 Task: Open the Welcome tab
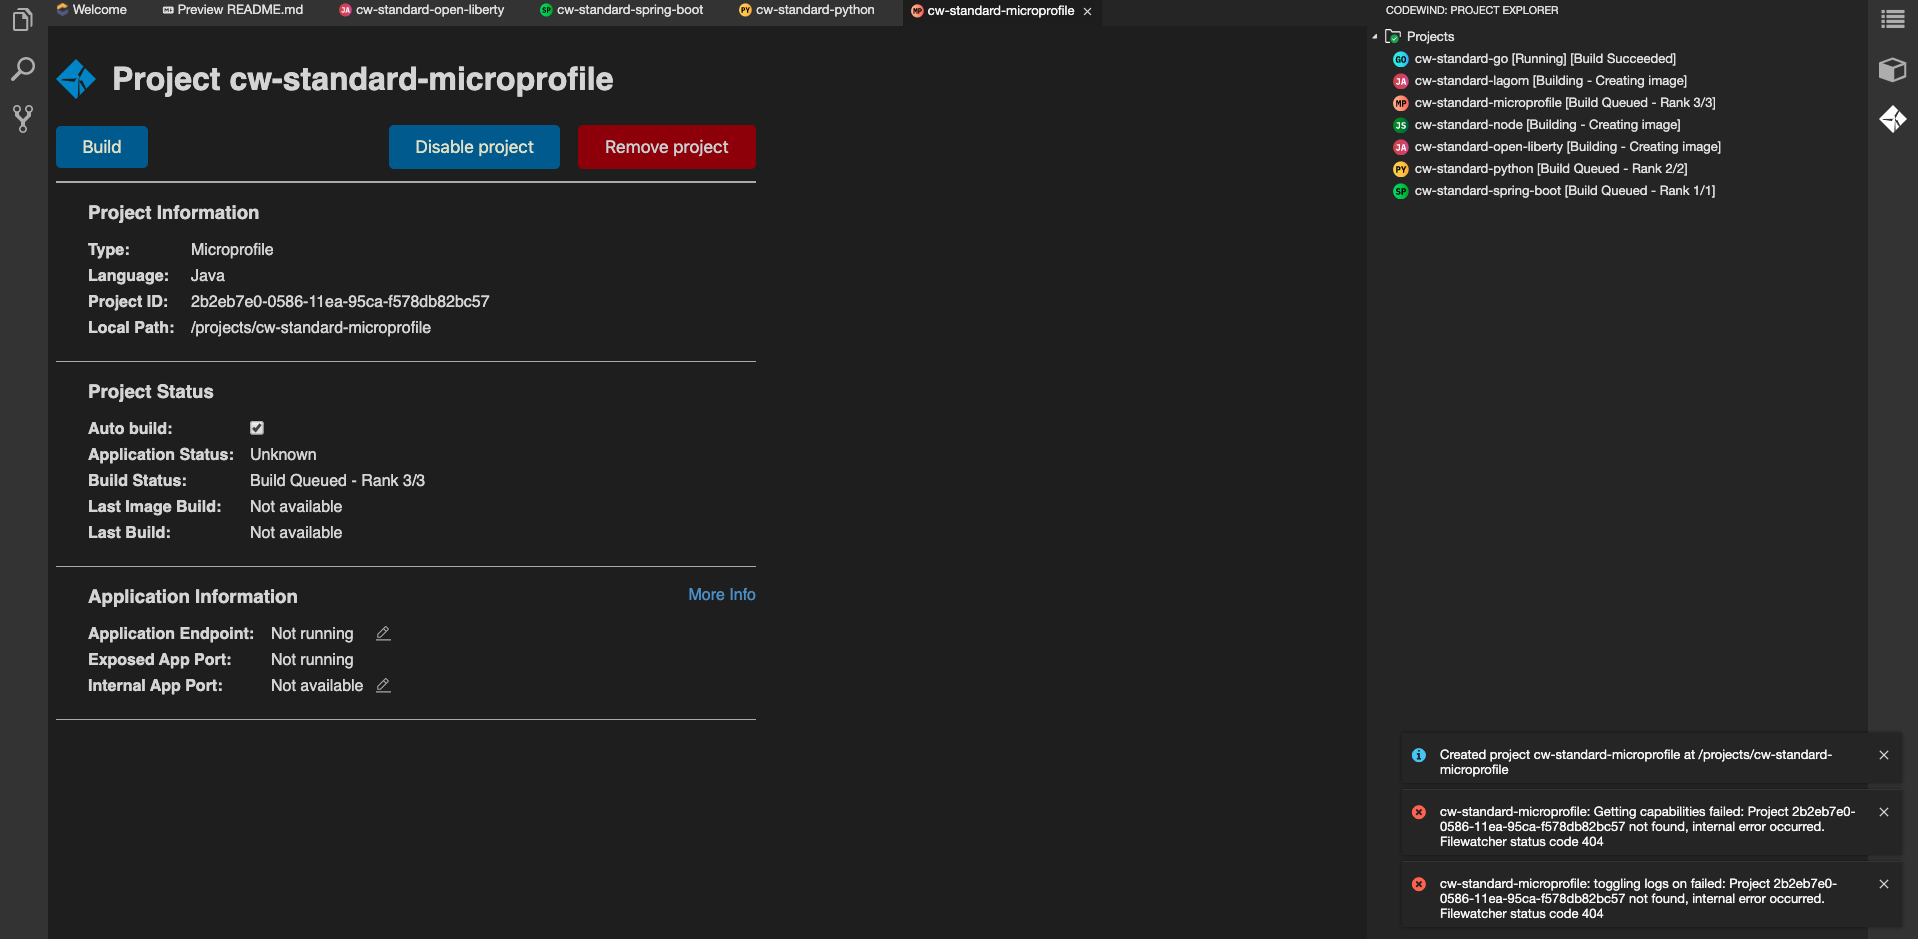pyautogui.click(x=92, y=11)
